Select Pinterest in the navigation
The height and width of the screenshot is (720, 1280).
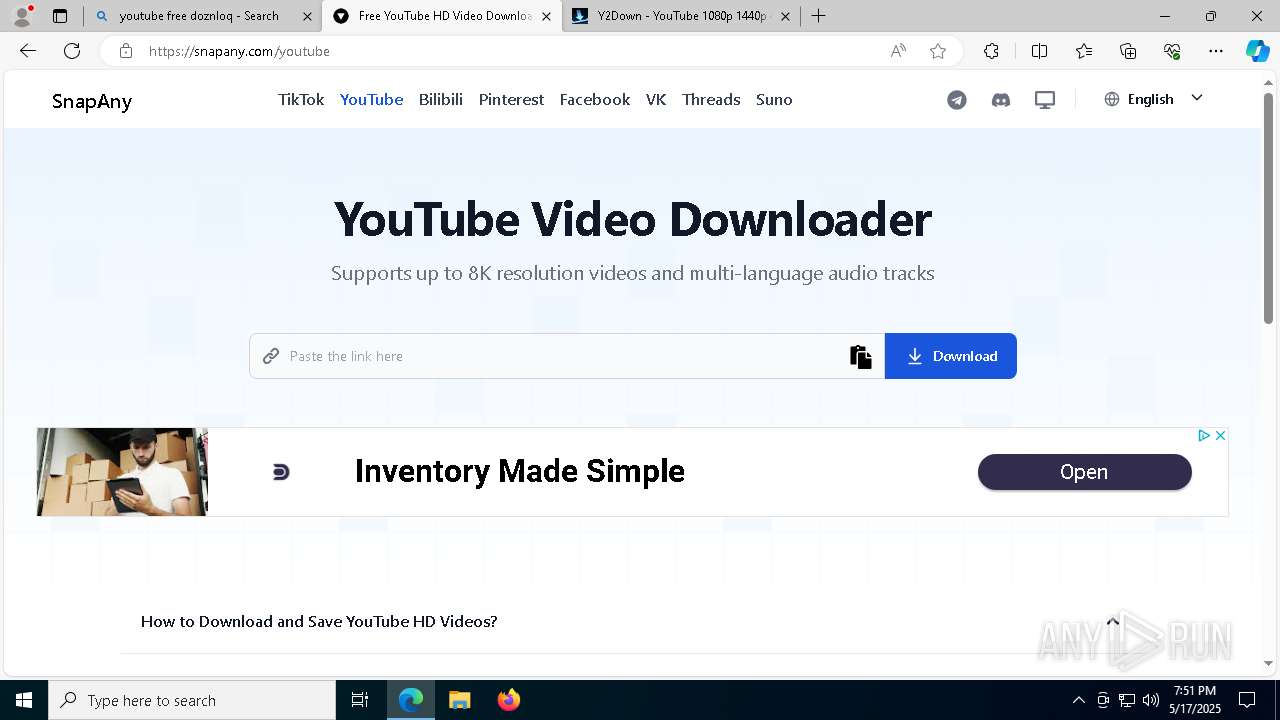point(511,99)
